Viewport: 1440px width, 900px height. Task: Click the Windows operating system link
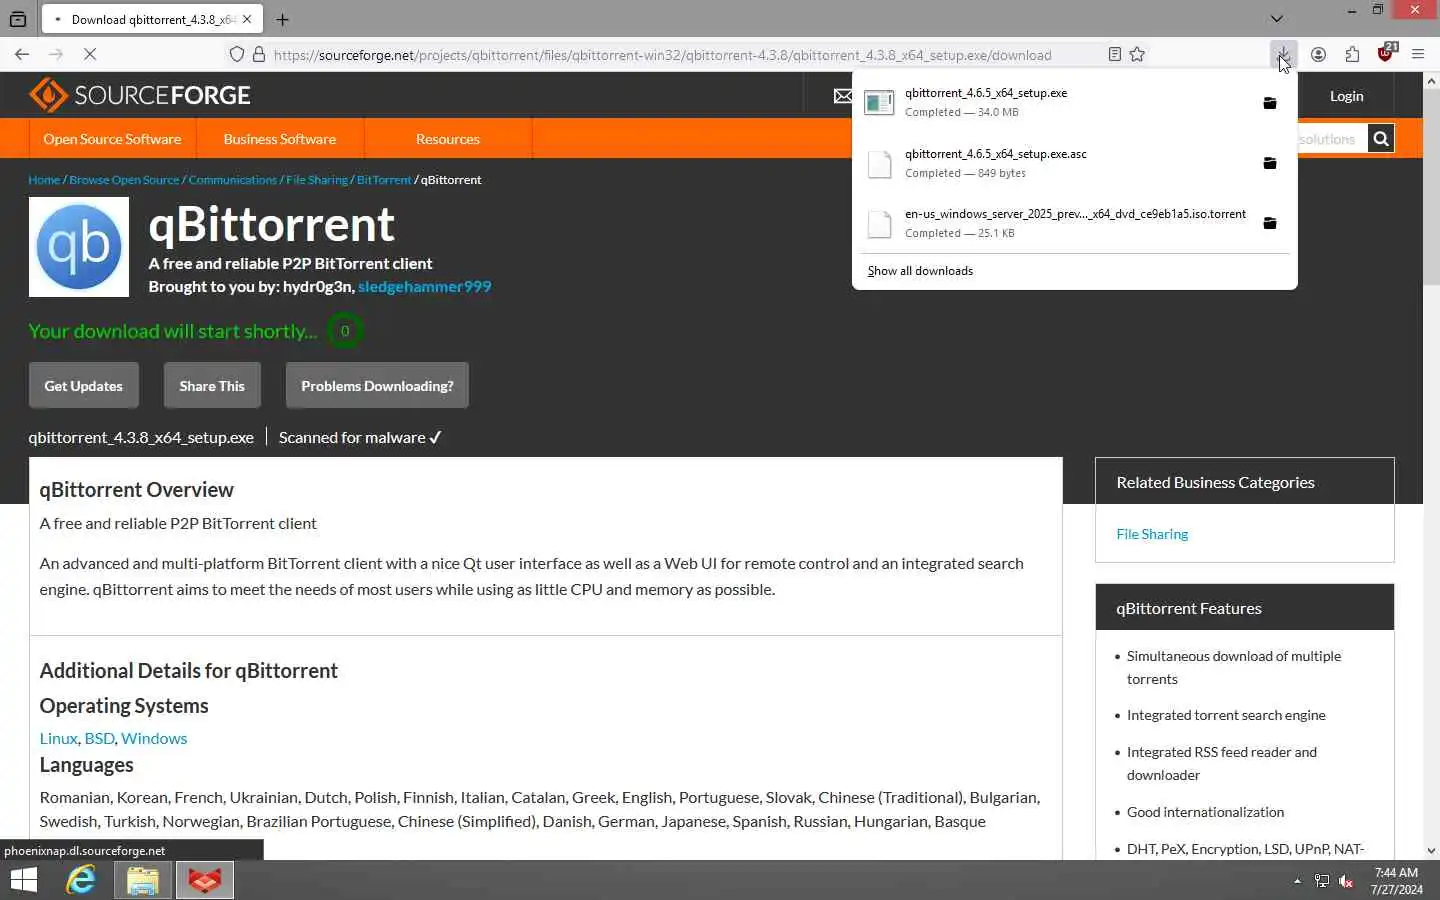(x=154, y=738)
